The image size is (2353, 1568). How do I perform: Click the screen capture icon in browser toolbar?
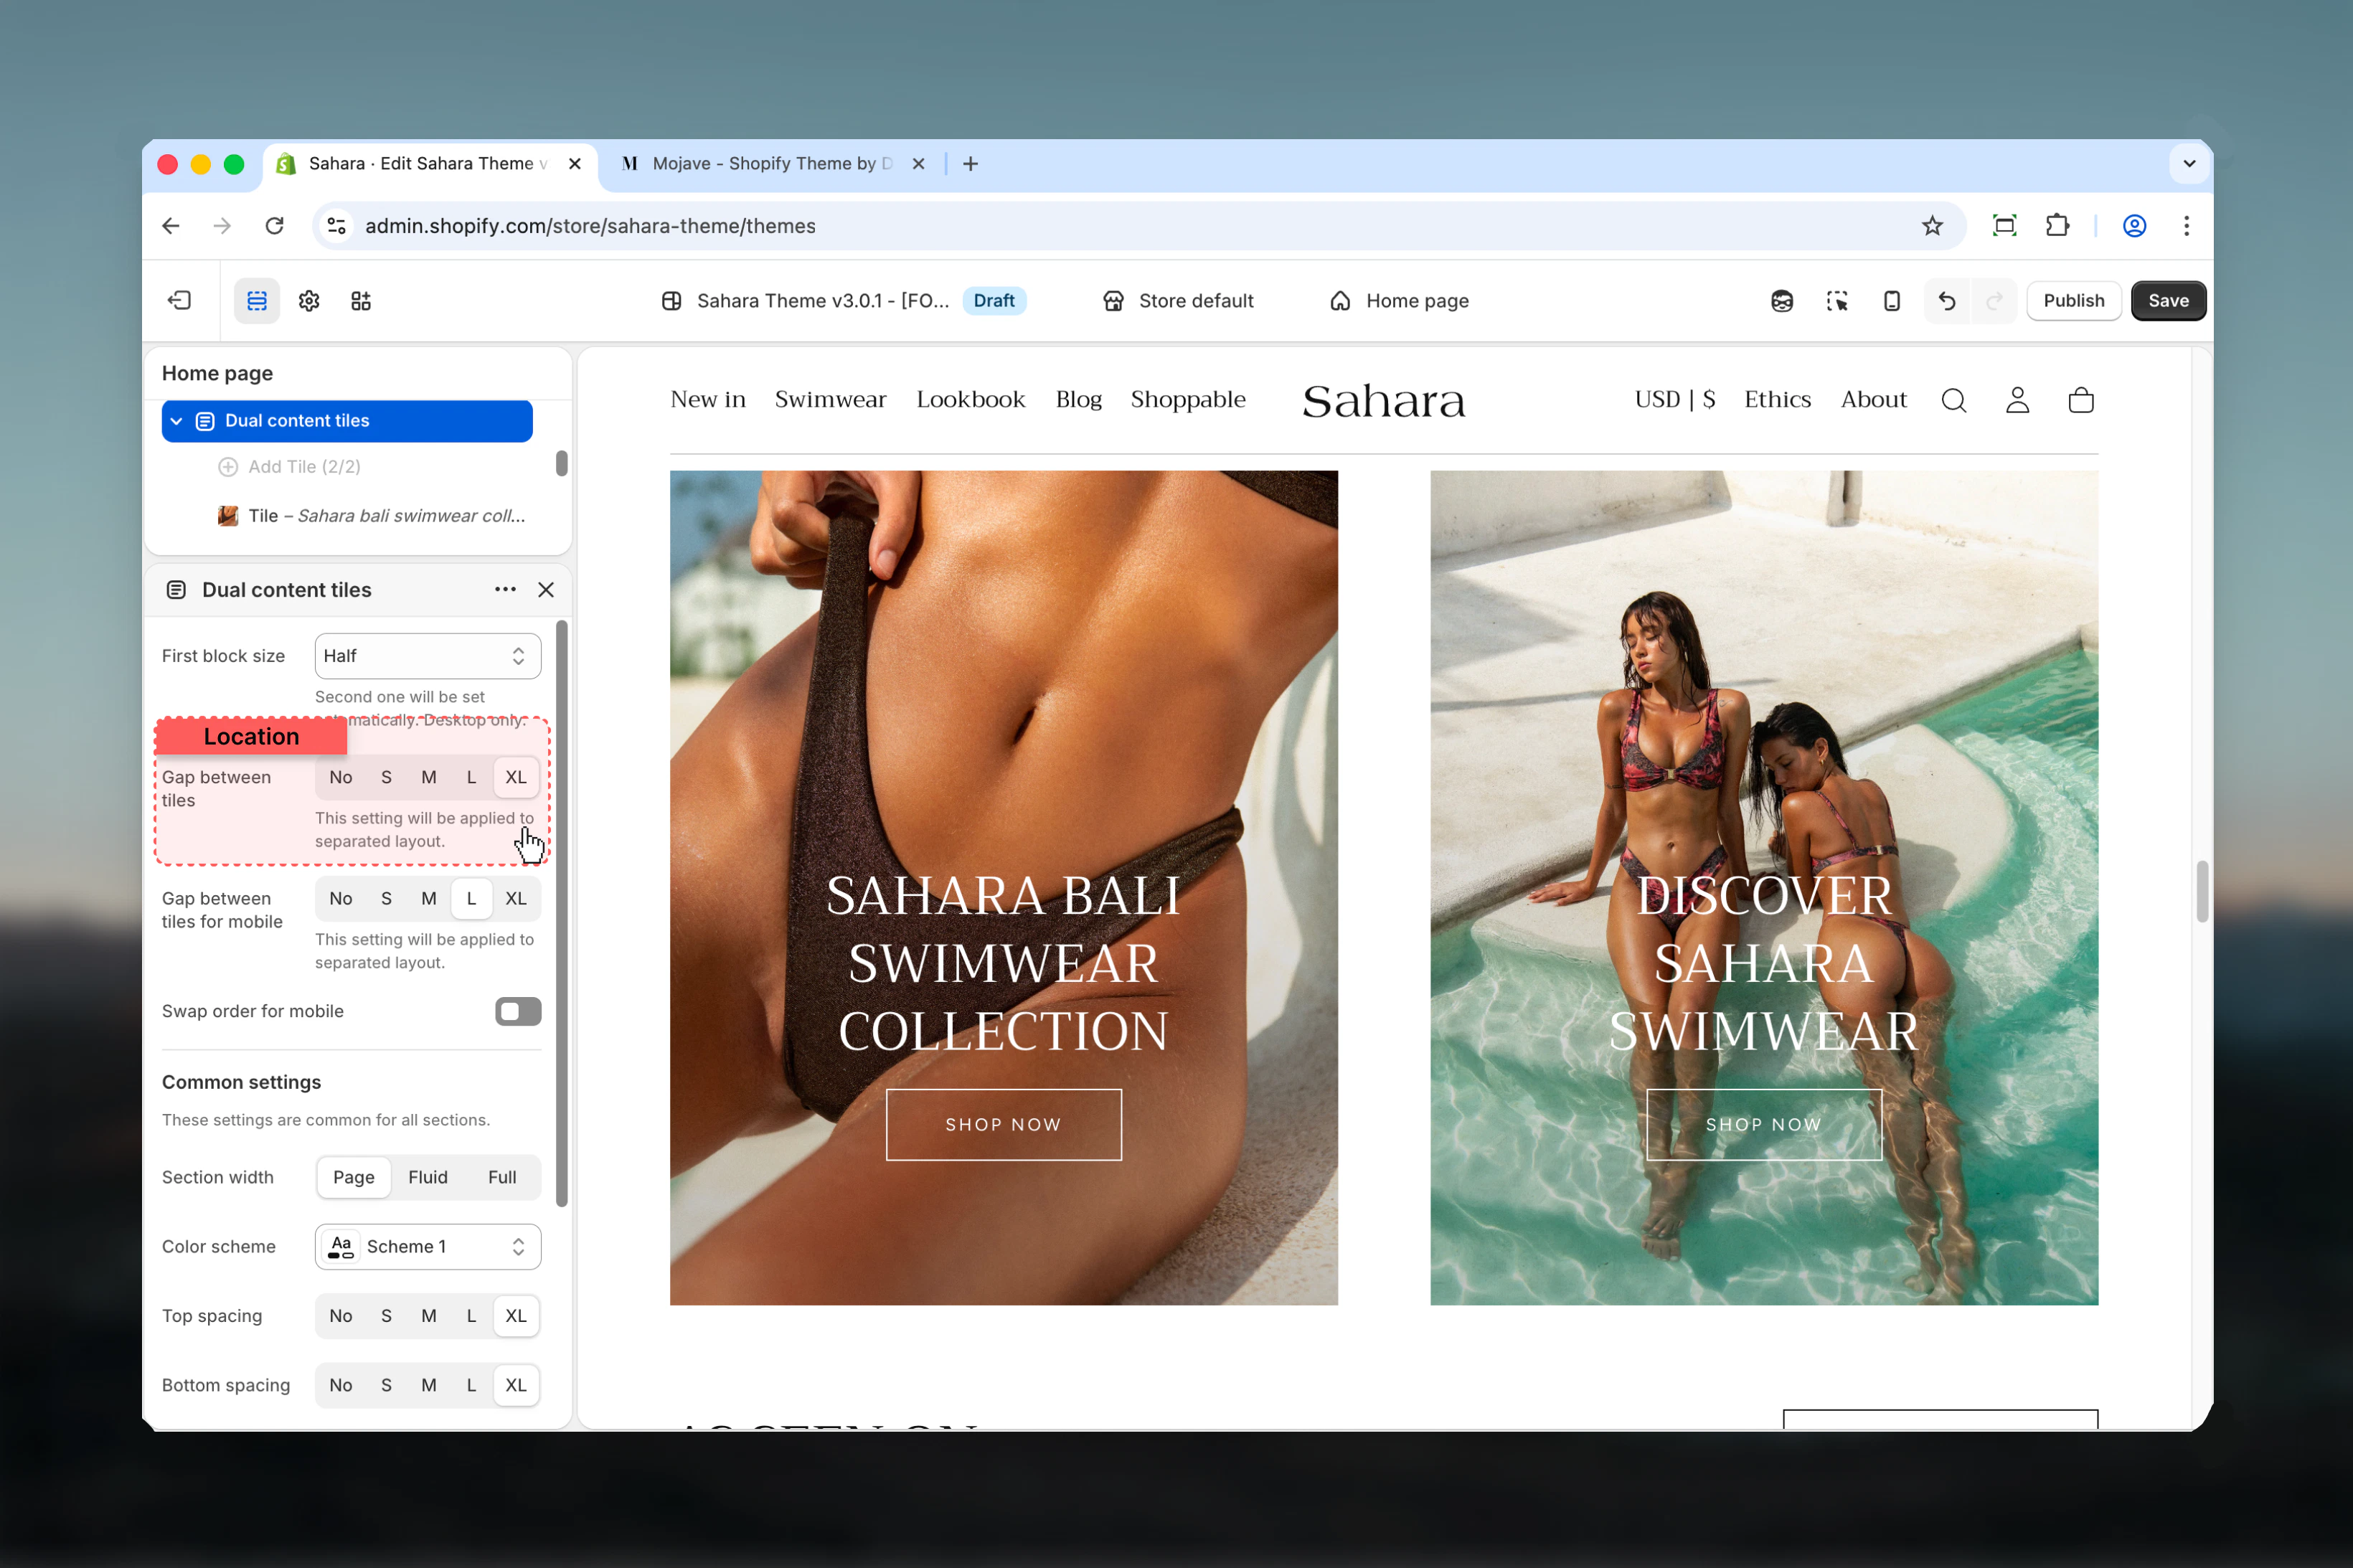2004,226
